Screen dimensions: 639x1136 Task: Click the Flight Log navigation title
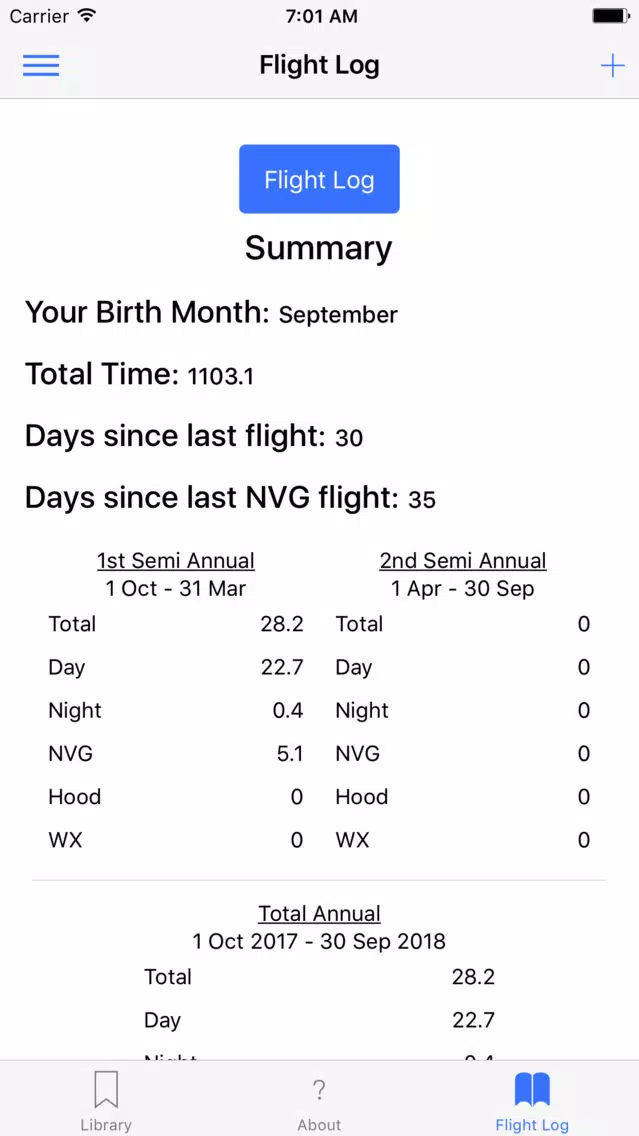point(320,66)
